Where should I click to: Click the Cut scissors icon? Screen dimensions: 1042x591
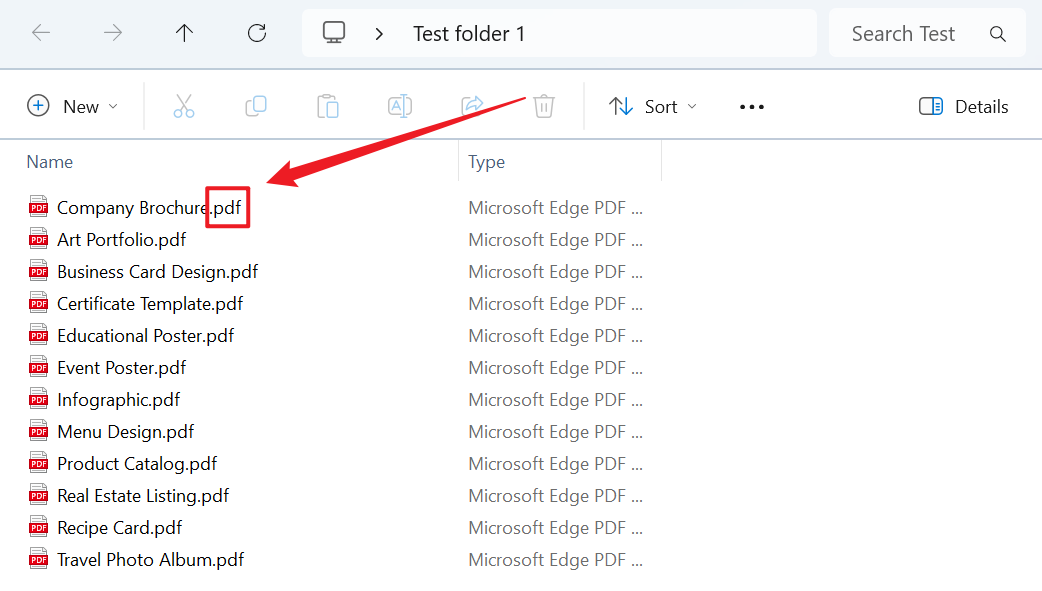coord(184,106)
